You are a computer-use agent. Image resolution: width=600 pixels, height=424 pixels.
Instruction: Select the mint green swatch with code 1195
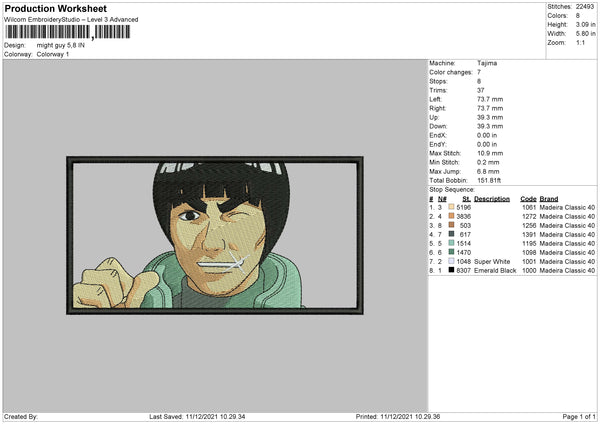pyautogui.click(x=452, y=243)
